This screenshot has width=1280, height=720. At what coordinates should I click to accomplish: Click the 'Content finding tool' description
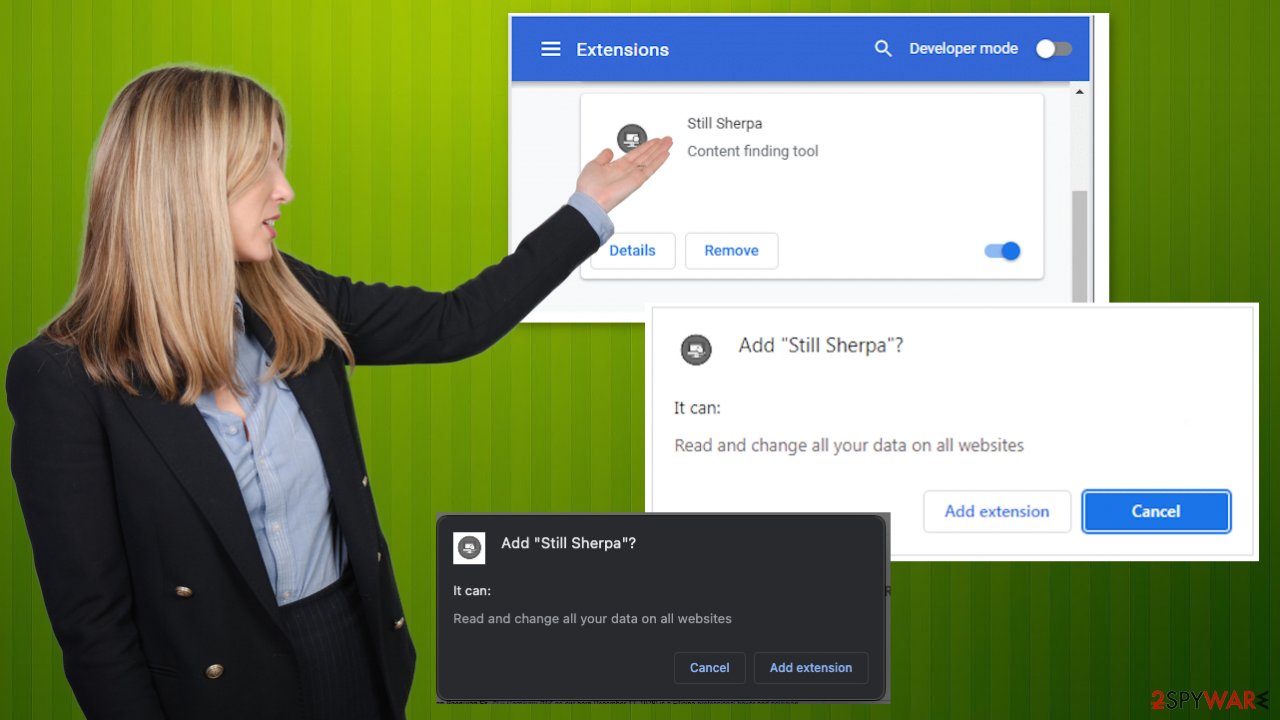coord(753,151)
